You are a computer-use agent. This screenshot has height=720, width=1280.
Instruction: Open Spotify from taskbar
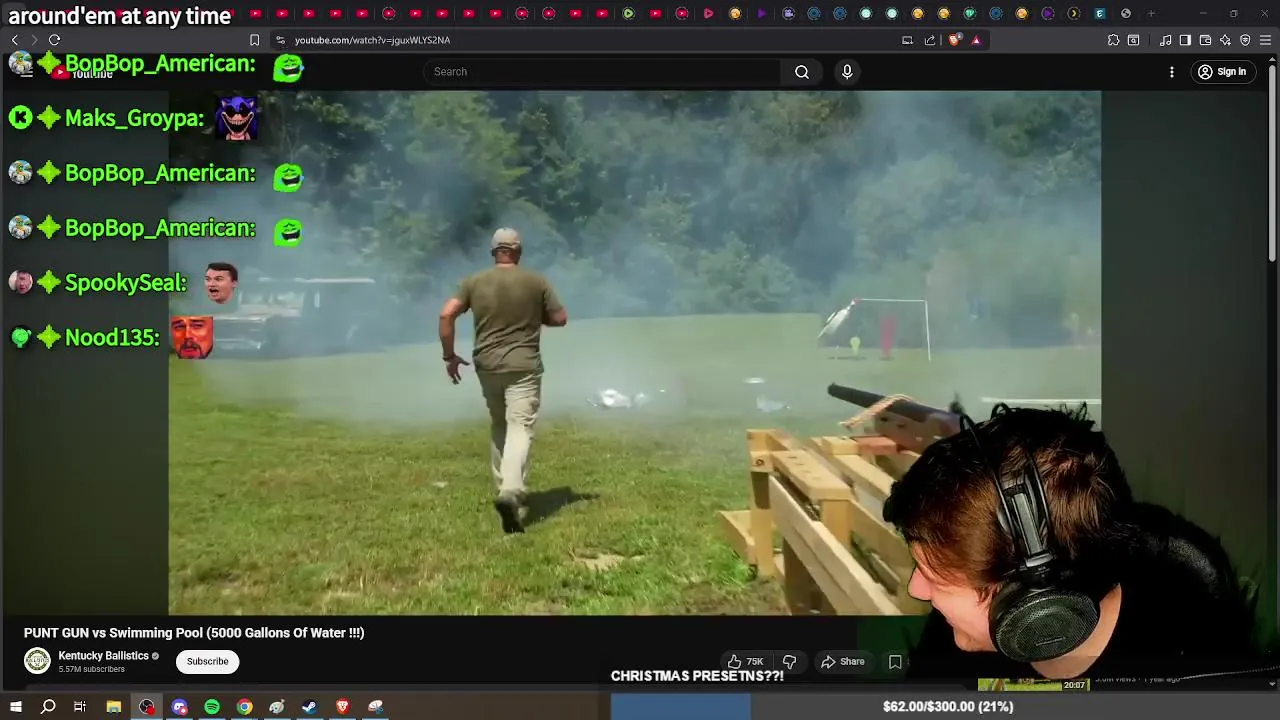pyautogui.click(x=212, y=707)
